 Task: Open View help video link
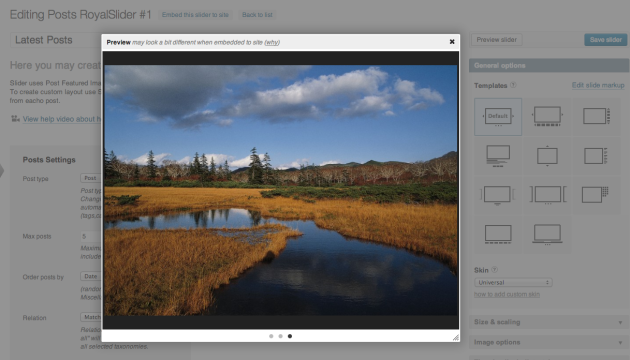pyautogui.click(x=61, y=119)
